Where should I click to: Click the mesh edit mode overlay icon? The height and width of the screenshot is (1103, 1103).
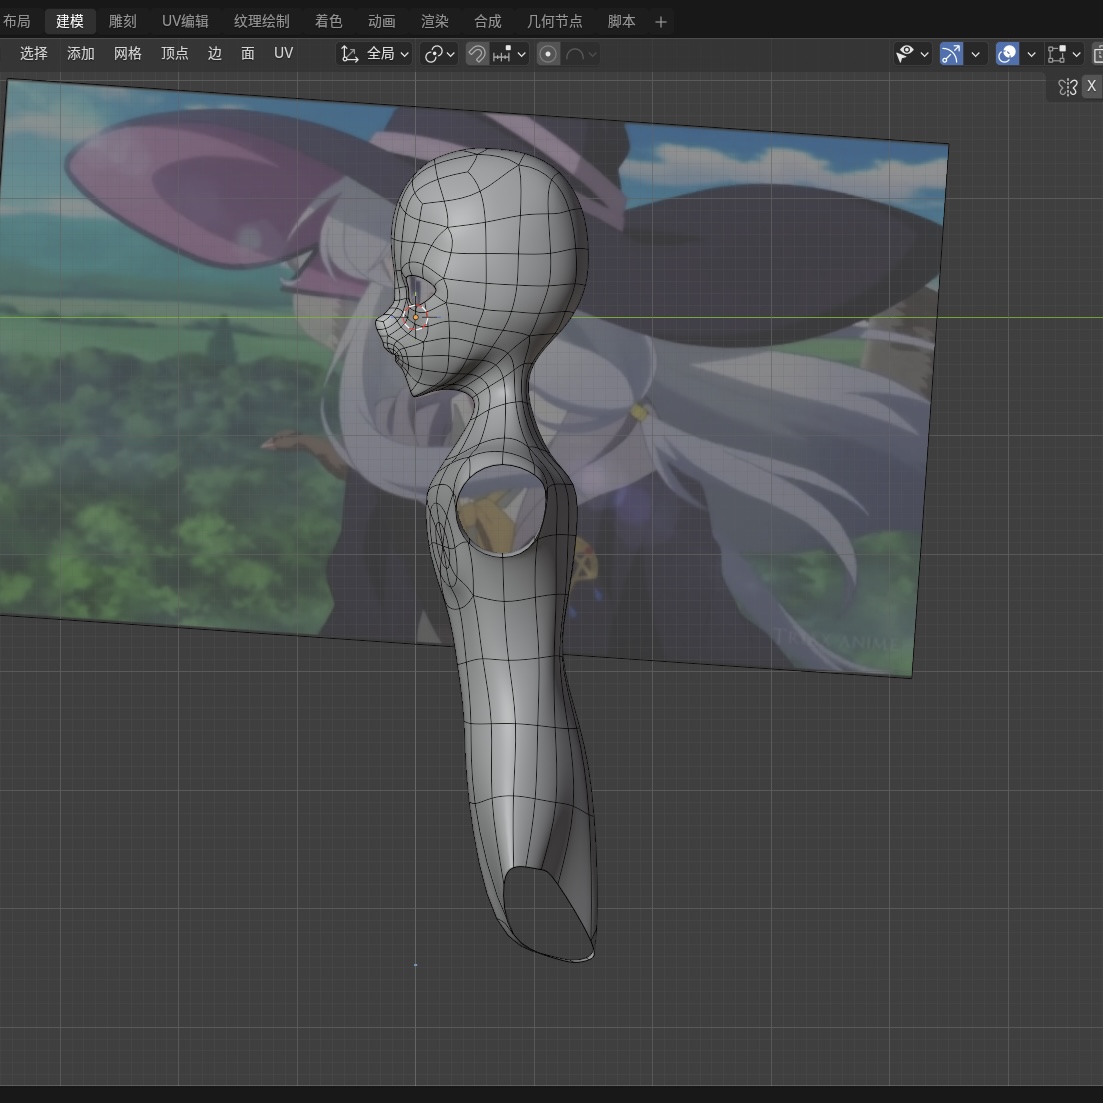(1057, 54)
